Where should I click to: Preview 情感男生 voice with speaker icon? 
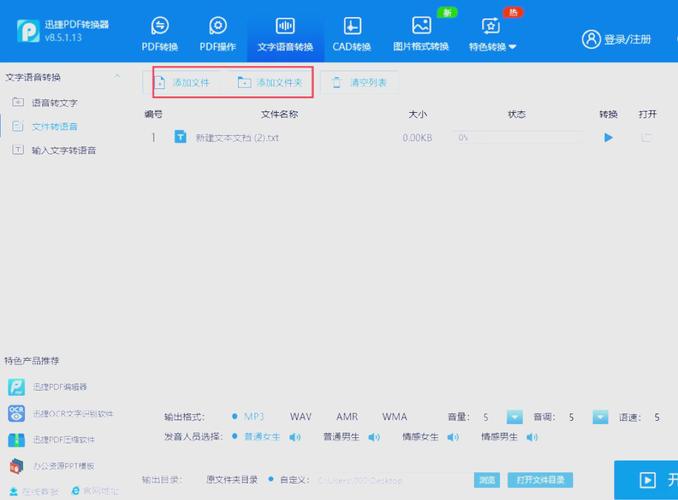532,437
